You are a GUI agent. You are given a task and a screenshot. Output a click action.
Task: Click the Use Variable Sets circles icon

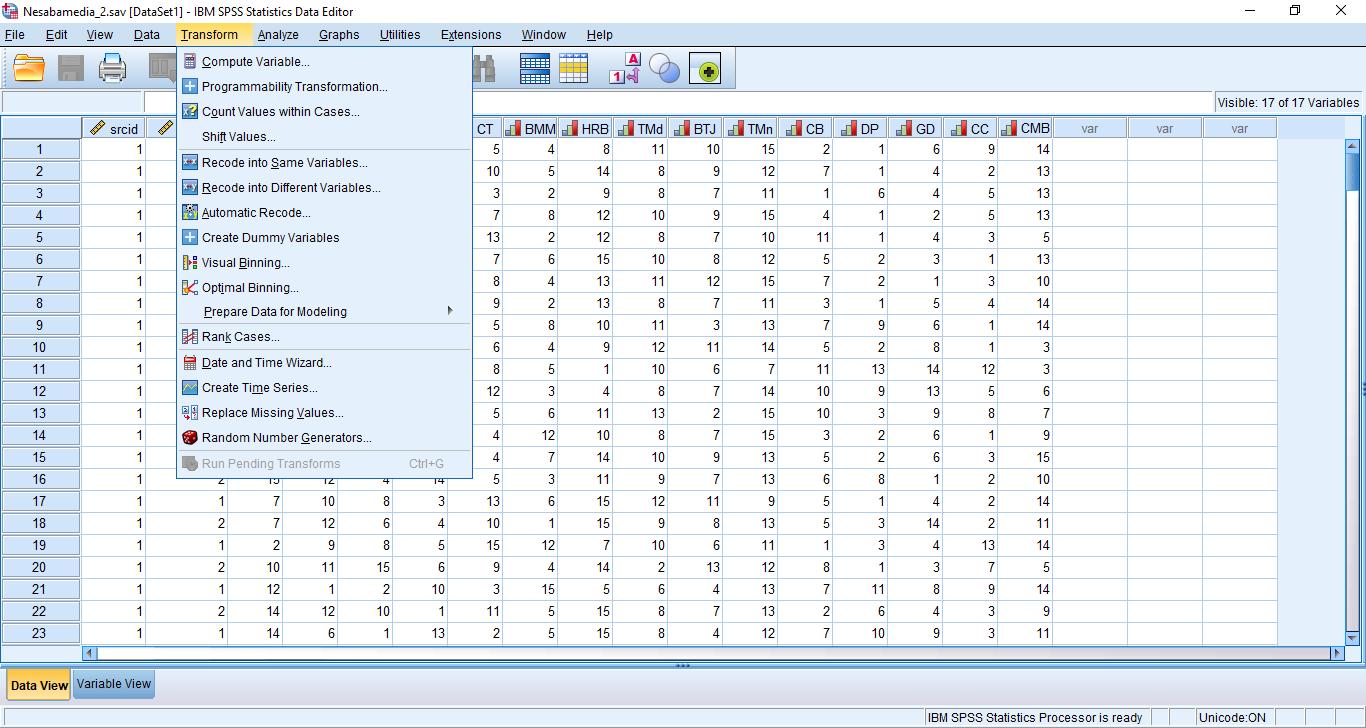coord(664,68)
